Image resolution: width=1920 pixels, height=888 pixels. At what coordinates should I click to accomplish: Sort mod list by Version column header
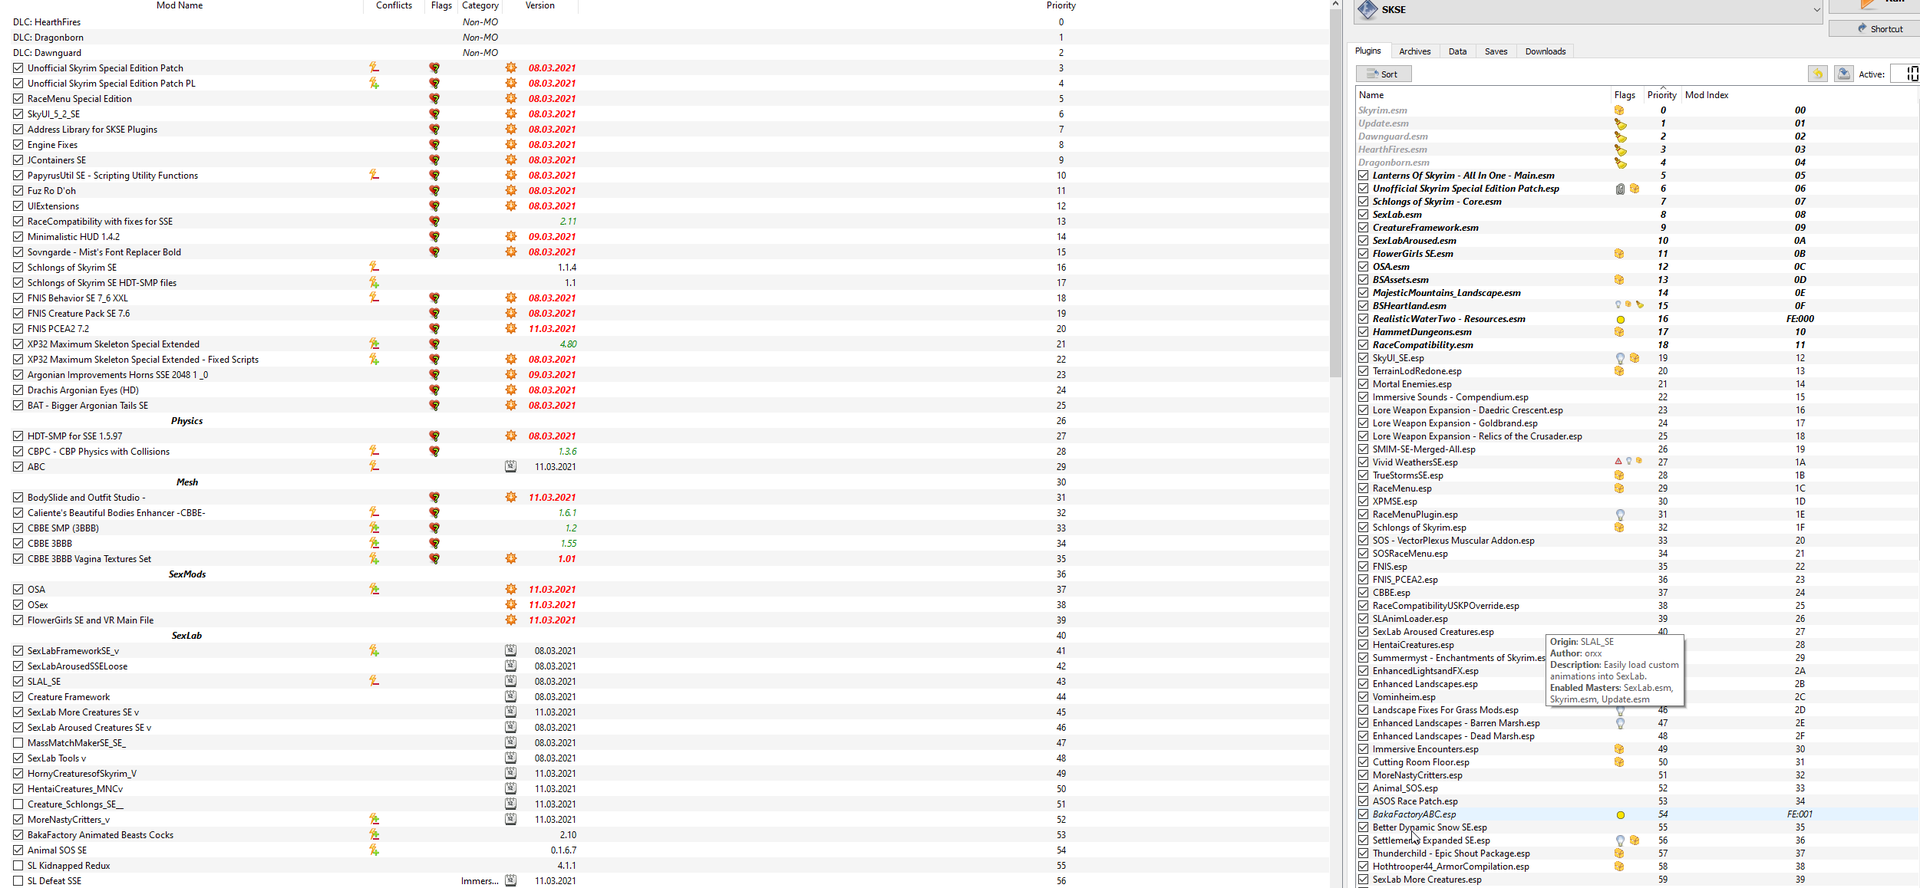540,6
